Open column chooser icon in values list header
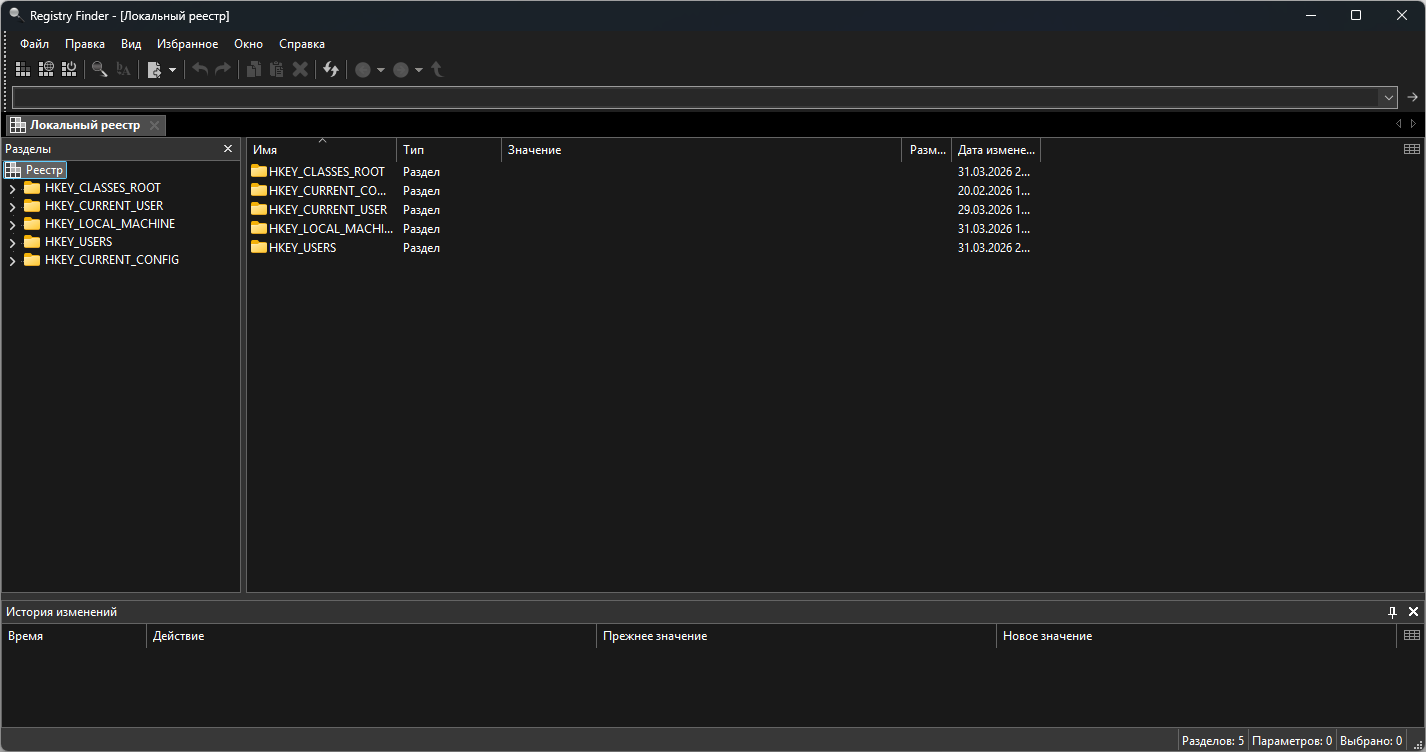 [x=1411, y=149]
